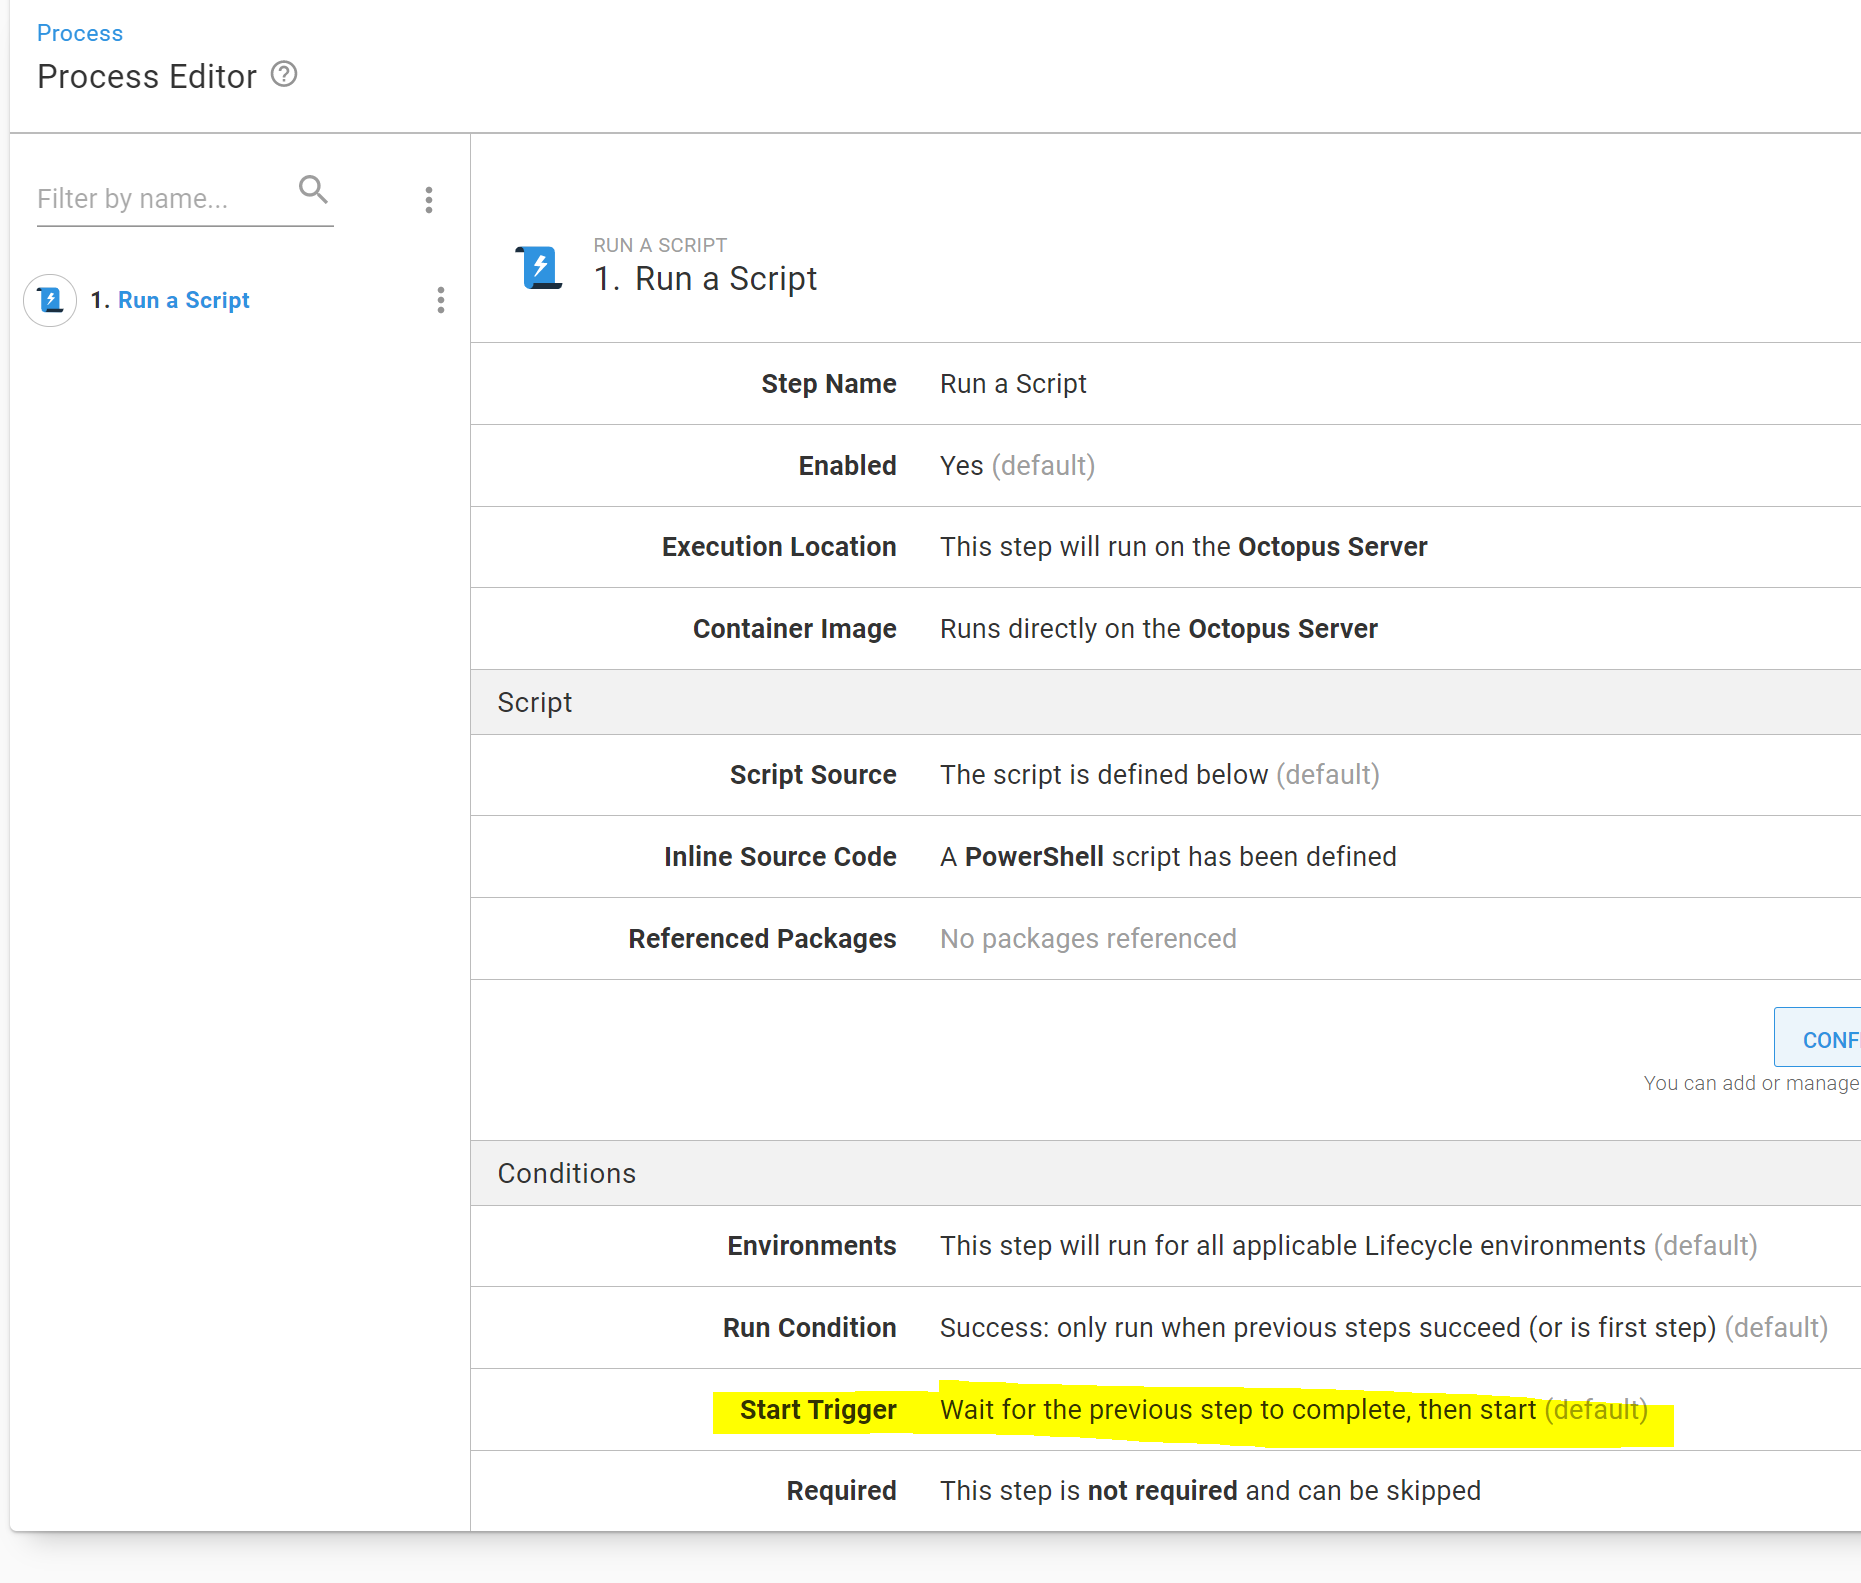Click the search magnifier in the filter panel

313,189
